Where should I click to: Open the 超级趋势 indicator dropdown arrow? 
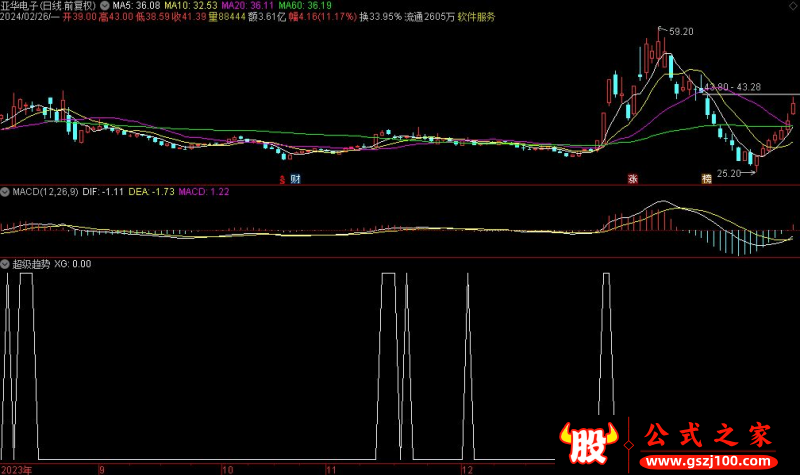[6, 265]
